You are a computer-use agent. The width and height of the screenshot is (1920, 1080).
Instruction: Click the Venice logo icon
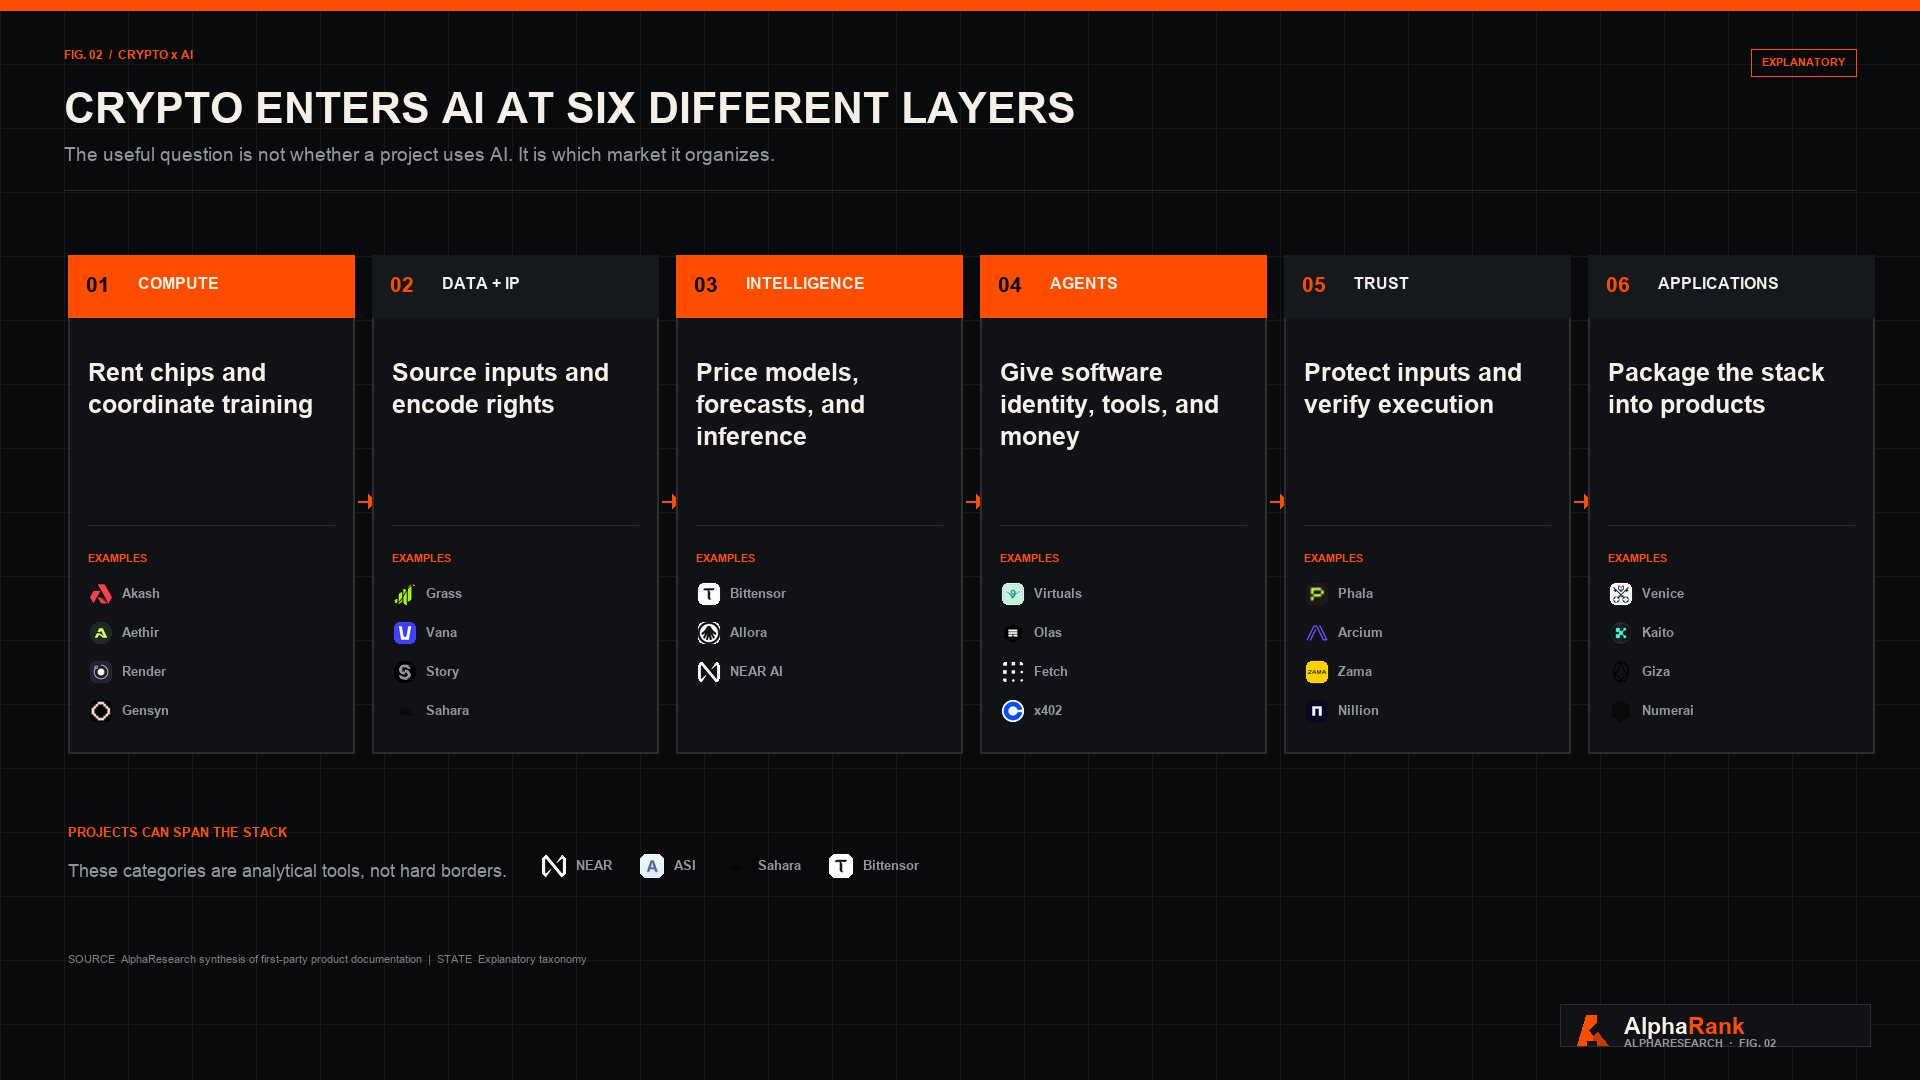1621,594
